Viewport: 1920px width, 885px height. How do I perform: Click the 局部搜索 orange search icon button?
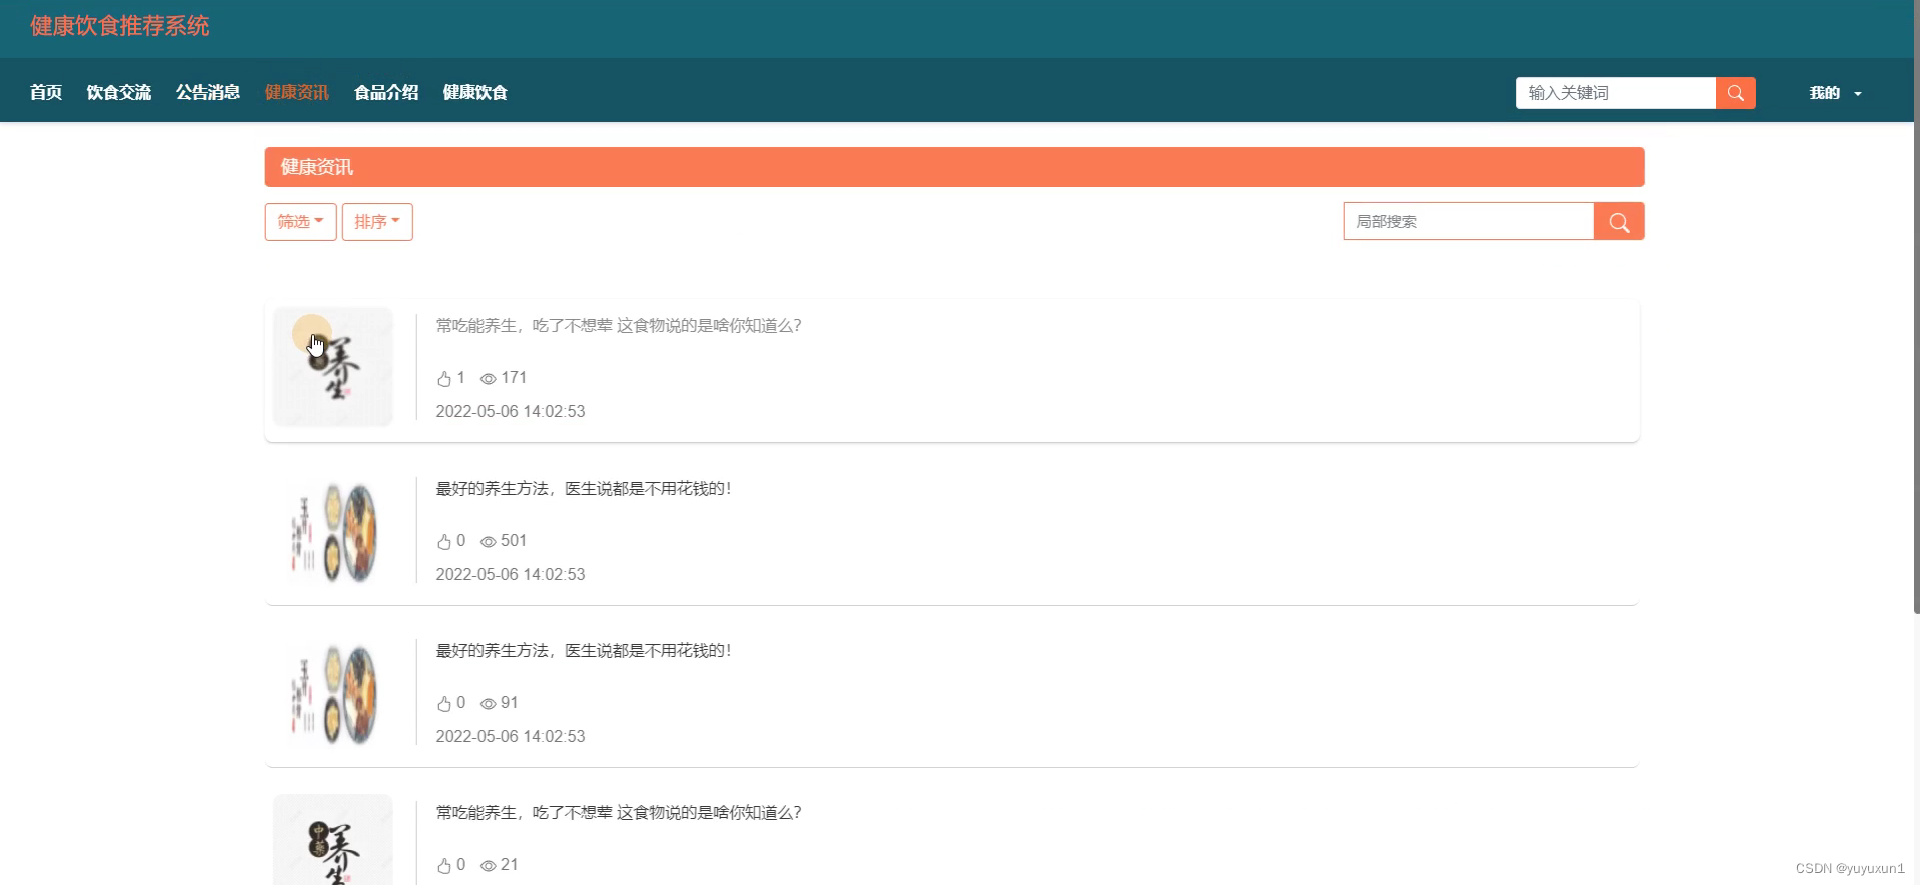point(1619,222)
